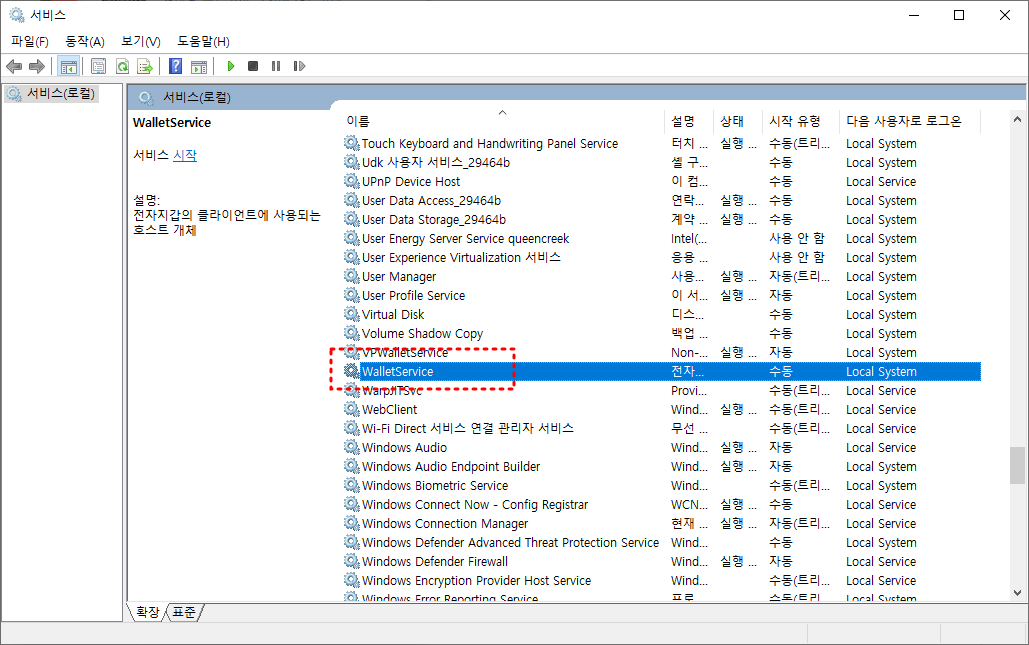Restart the service using the restart icon
Screen dimensions: 1029x645
pyautogui.click(x=301, y=66)
